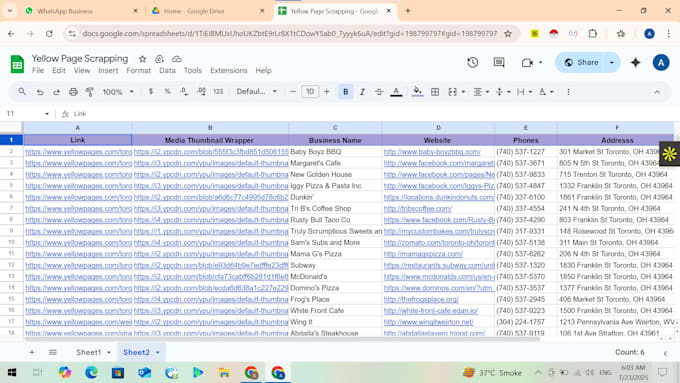Undo the last action
The height and width of the screenshot is (383, 680).
40,92
